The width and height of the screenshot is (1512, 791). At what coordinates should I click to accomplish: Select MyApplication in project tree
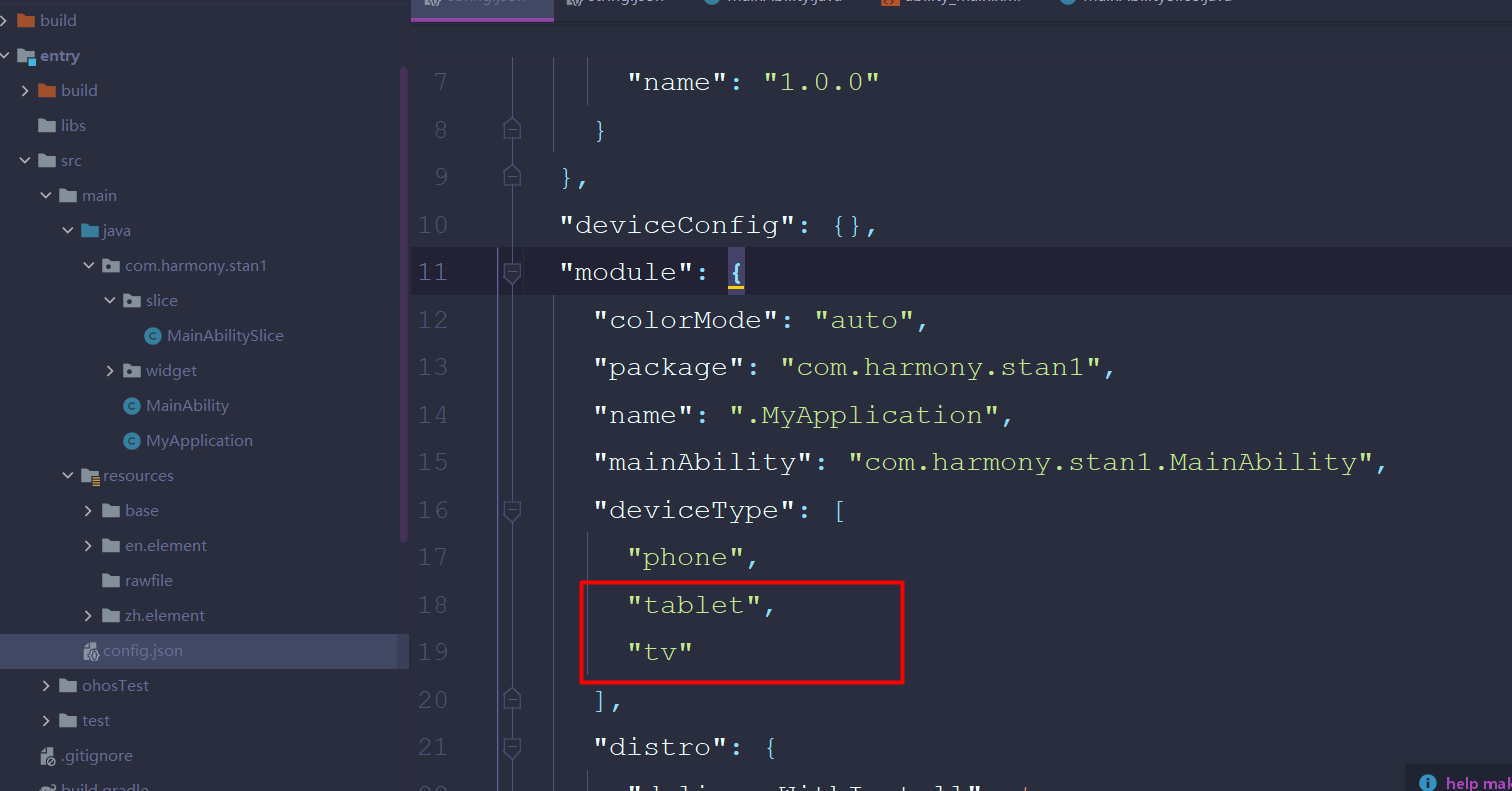click(x=199, y=441)
